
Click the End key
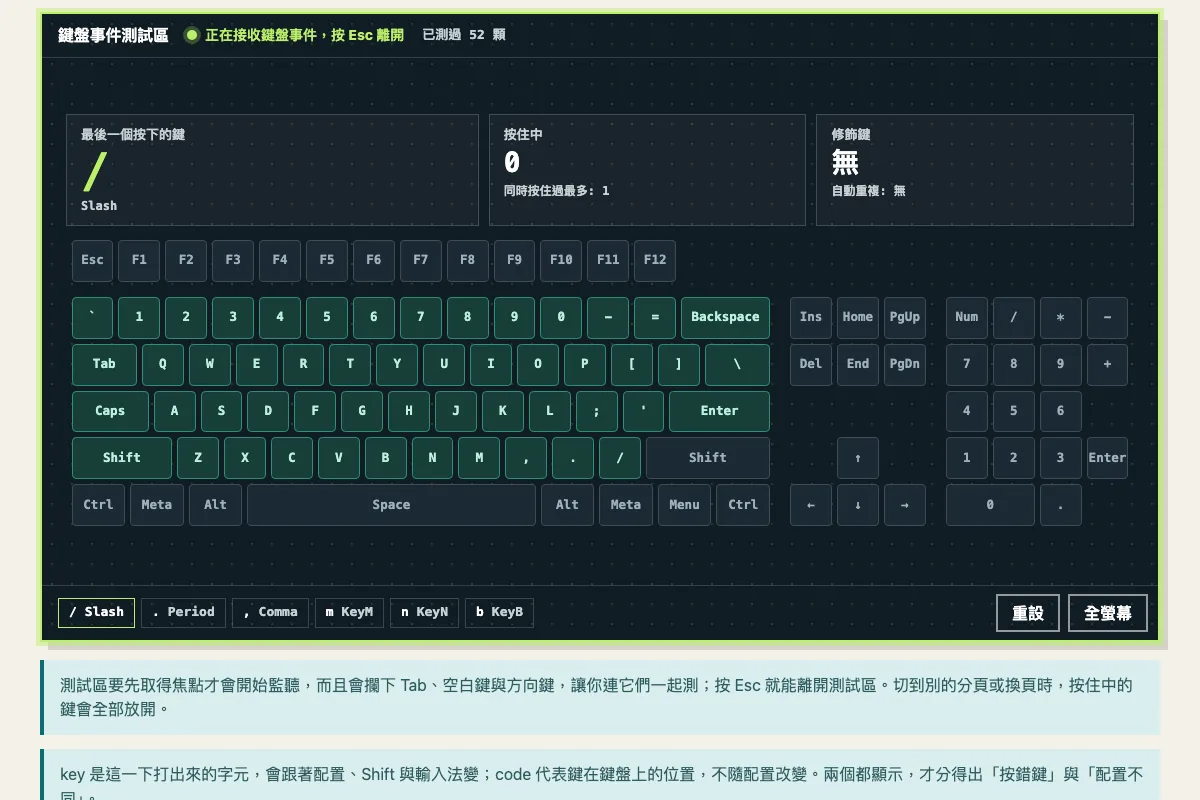858,364
